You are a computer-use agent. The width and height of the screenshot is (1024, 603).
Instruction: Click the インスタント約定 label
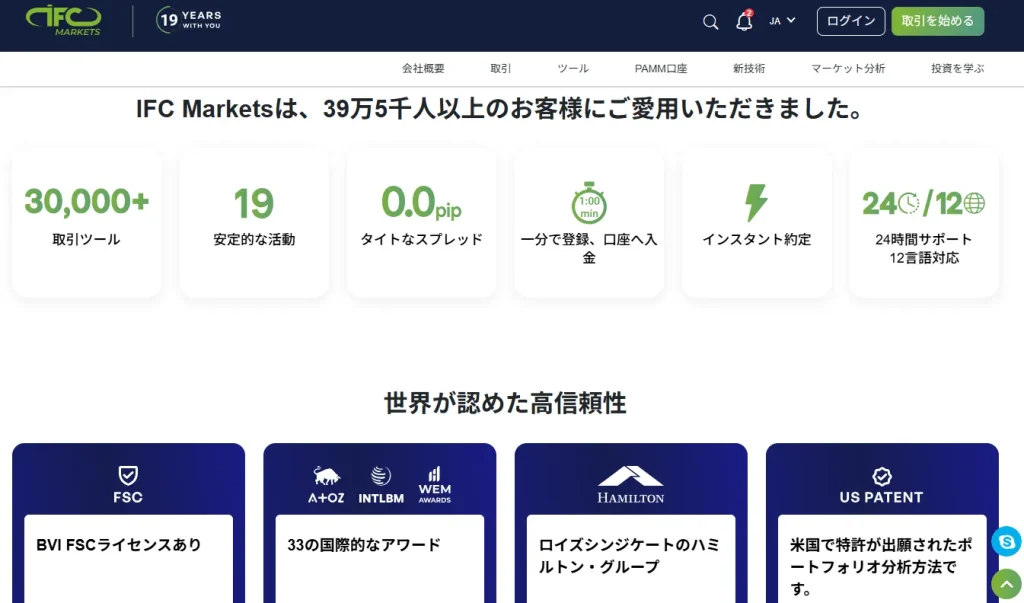click(756, 239)
